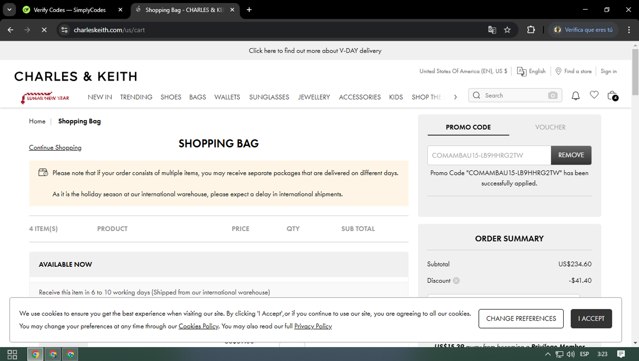Show hidden system tray icons

[548, 354]
